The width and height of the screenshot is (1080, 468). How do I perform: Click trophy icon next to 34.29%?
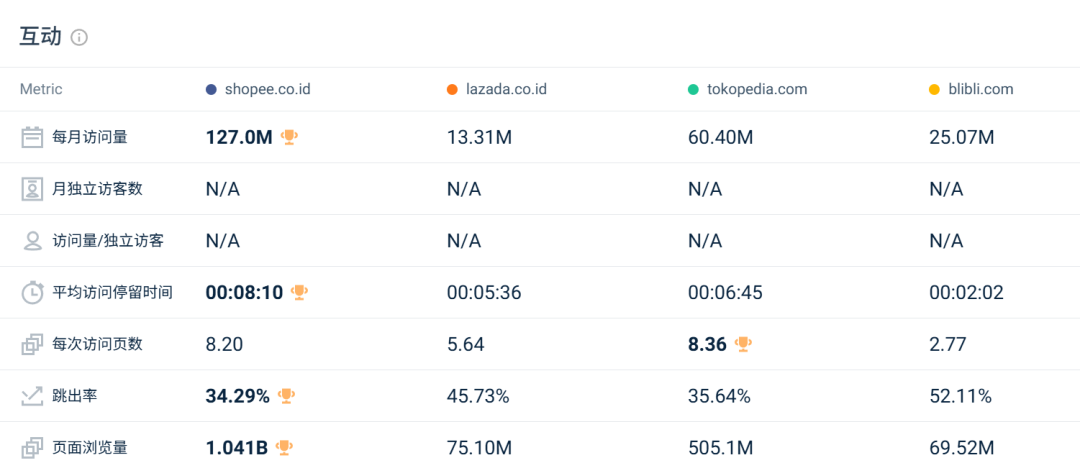tap(286, 396)
